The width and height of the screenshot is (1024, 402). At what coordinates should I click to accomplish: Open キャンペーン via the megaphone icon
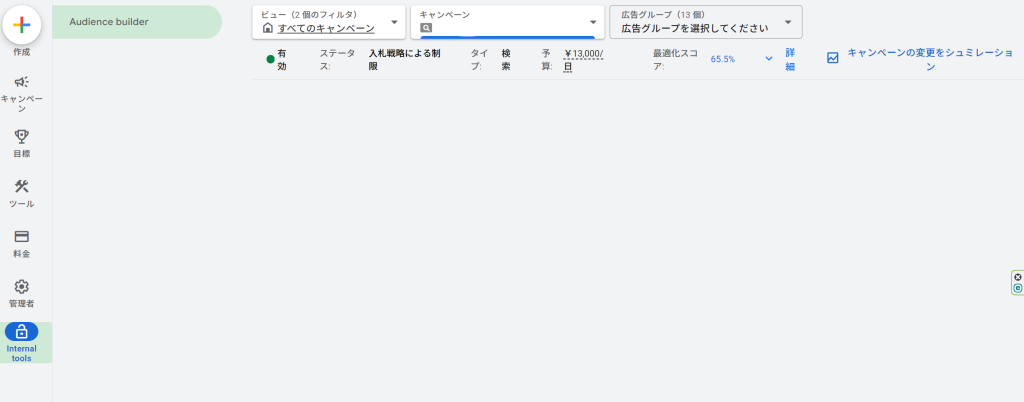(21, 82)
